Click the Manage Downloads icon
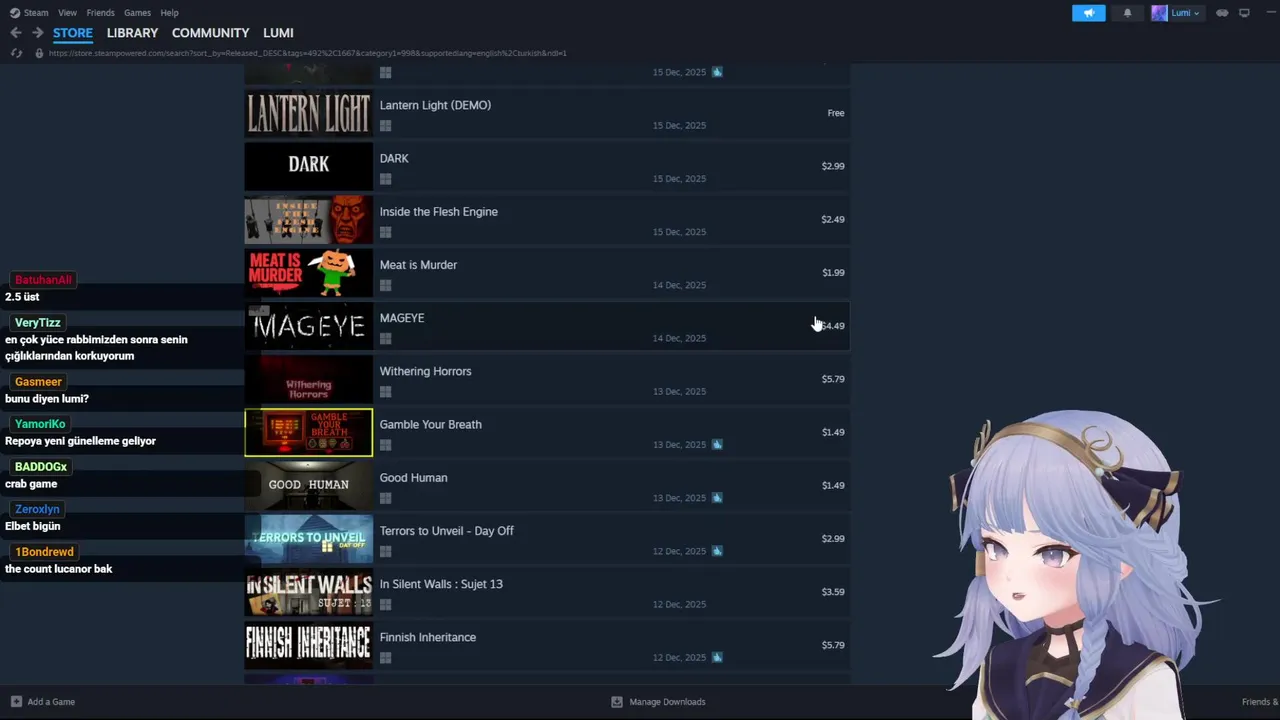The width and height of the screenshot is (1280, 720). coord(617,702)
